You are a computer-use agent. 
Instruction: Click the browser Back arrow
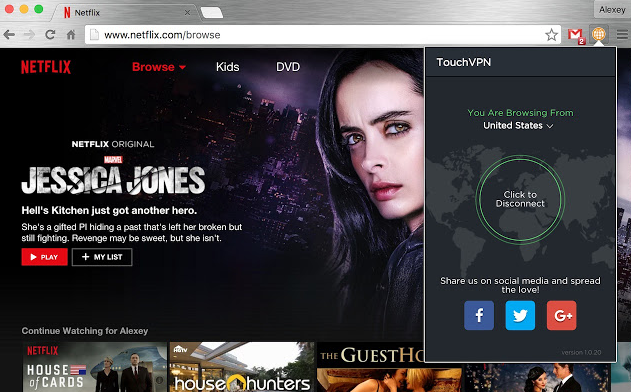9,35
